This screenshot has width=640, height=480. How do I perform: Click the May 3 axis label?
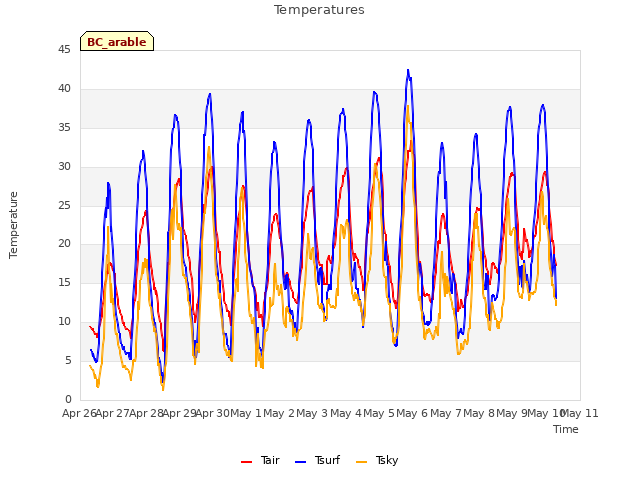pos(313,413)
